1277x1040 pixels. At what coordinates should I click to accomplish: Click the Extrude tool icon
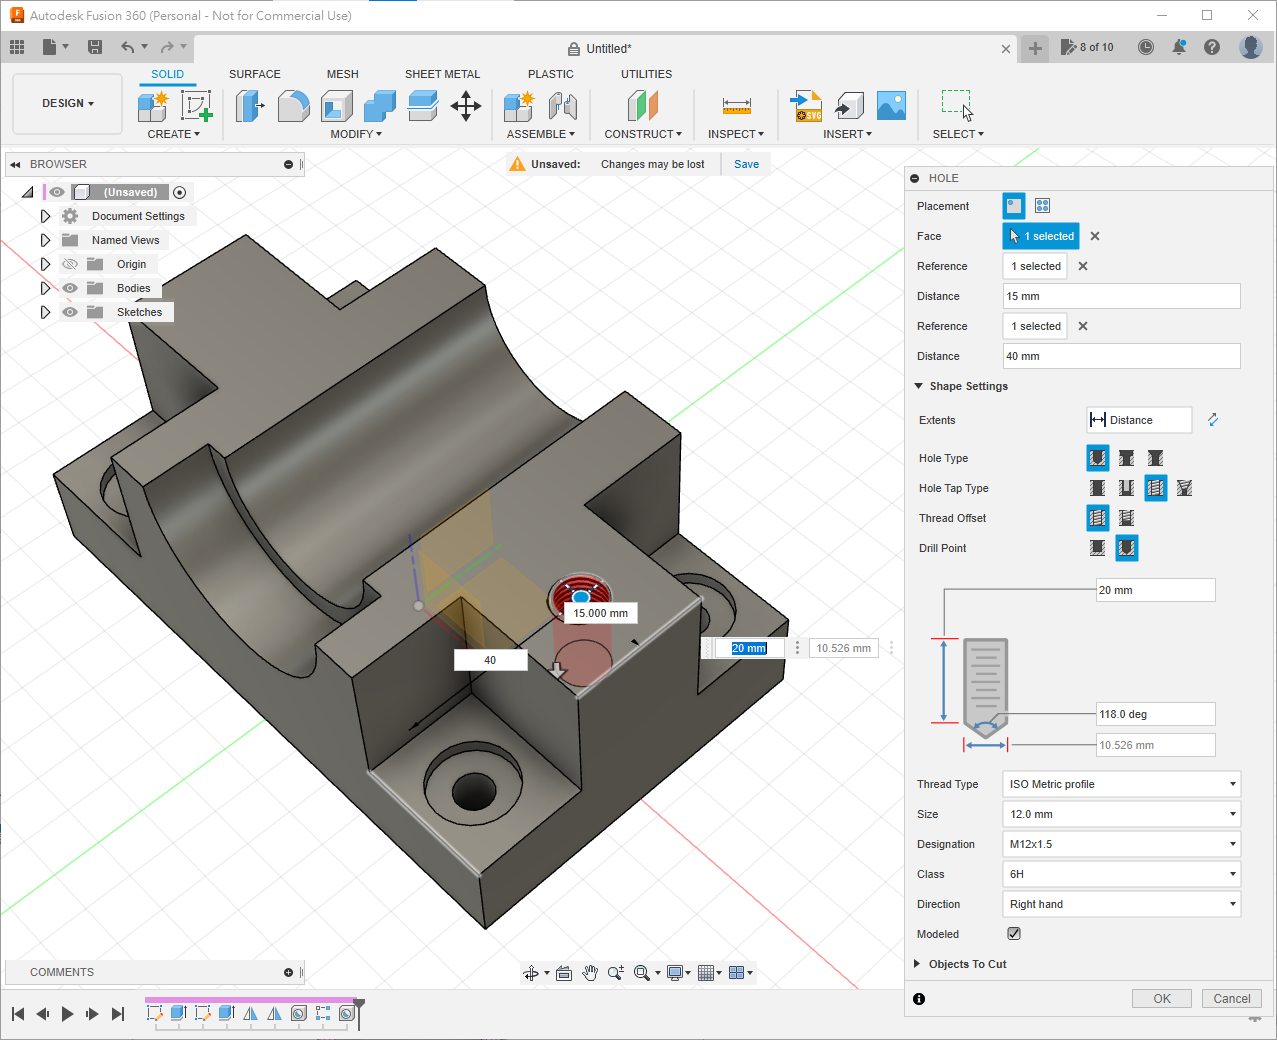(249, 106)
